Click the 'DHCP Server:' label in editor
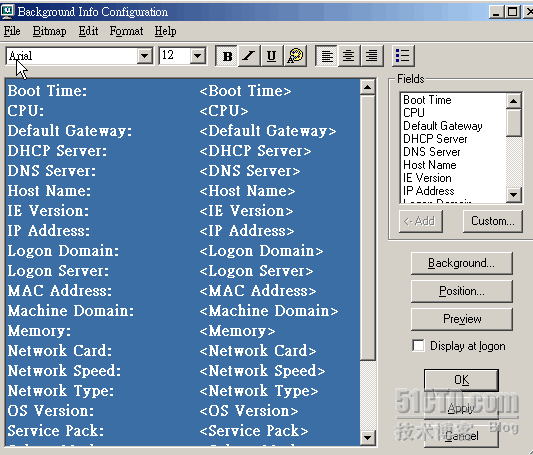The height and width of the screenshot is (455, 533). [57, 151]
